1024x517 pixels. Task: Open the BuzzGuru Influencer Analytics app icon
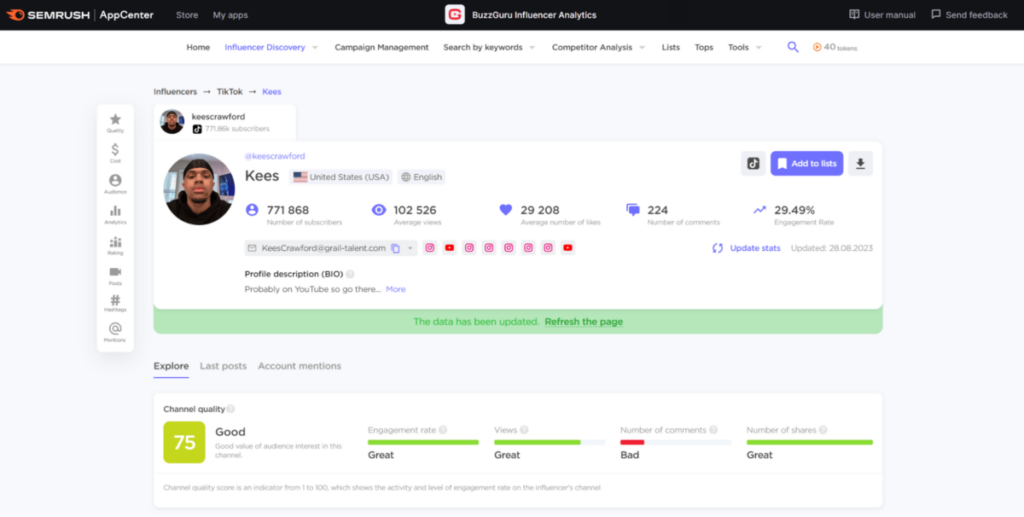(455, 14)
